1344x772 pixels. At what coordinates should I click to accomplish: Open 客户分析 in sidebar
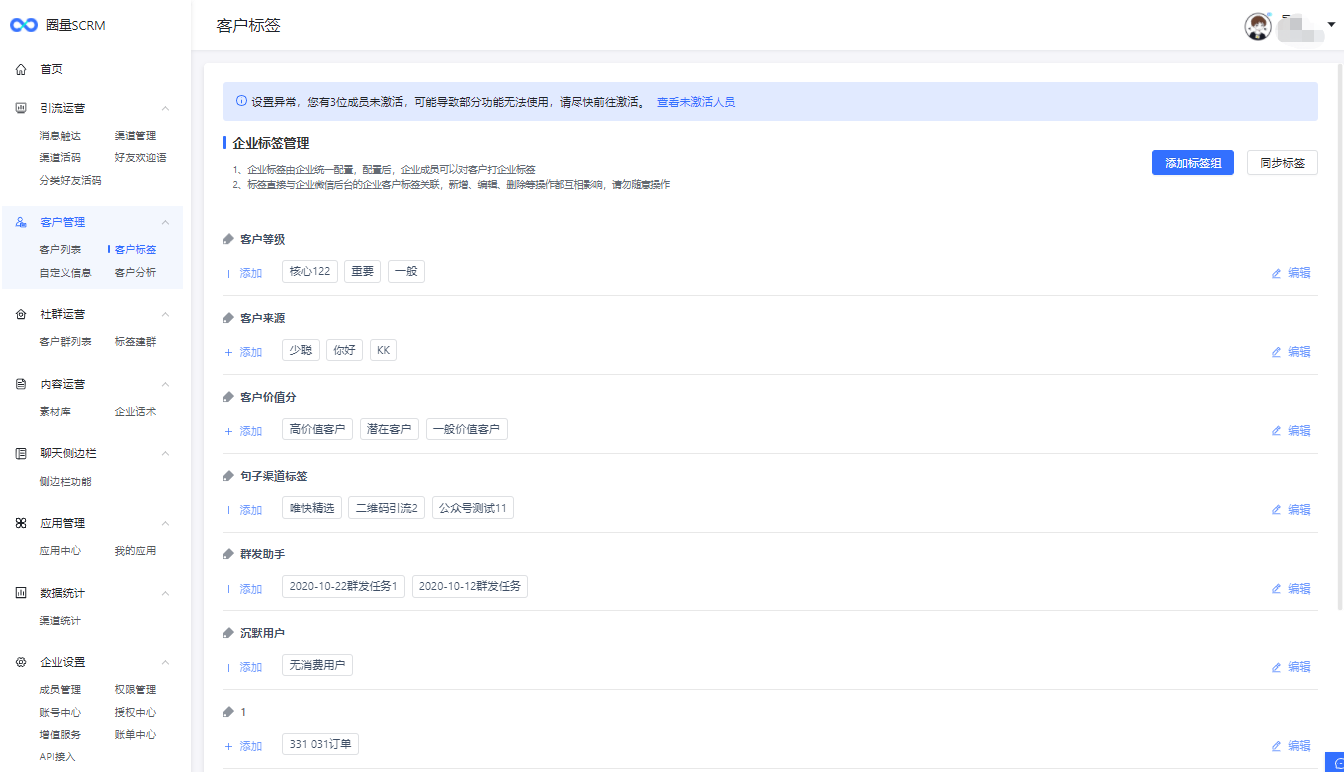[135, 272]
